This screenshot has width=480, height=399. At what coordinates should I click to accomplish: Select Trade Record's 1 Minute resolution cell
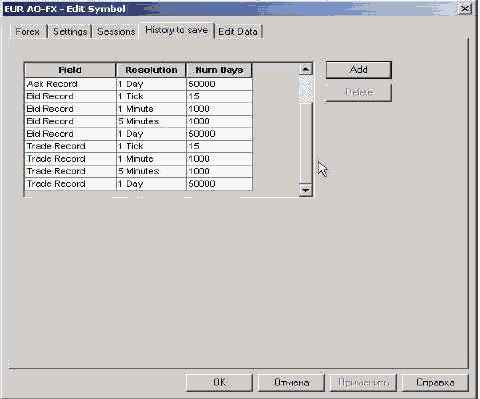tap(151, 159)
